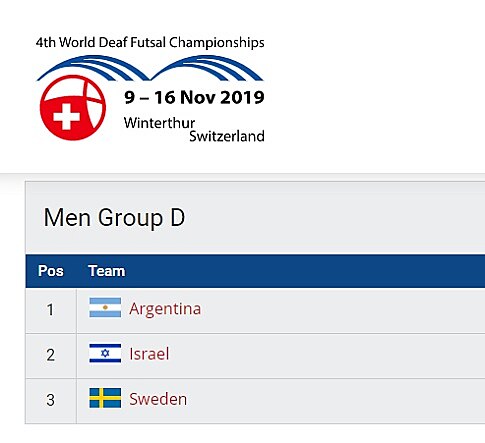Viewport: 485px width, 443px height.
Task: Click the blue table header bar
Action: [x=255, y=271]
